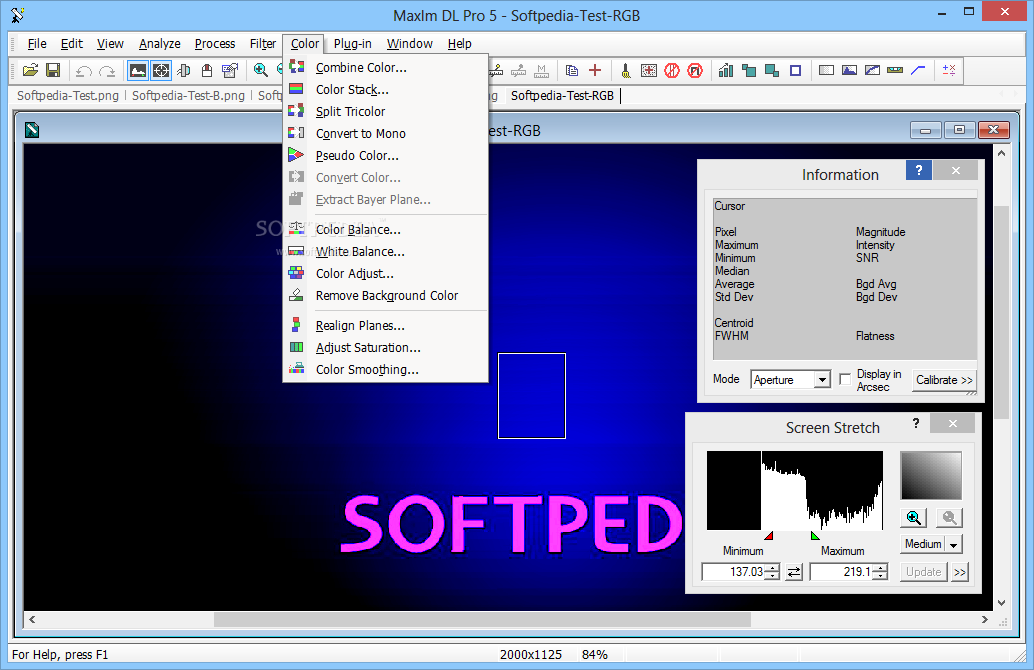Select Color Smoothing... menu item
The image size is (1034, 670).
pyautogui.click(x=386, y=370)
